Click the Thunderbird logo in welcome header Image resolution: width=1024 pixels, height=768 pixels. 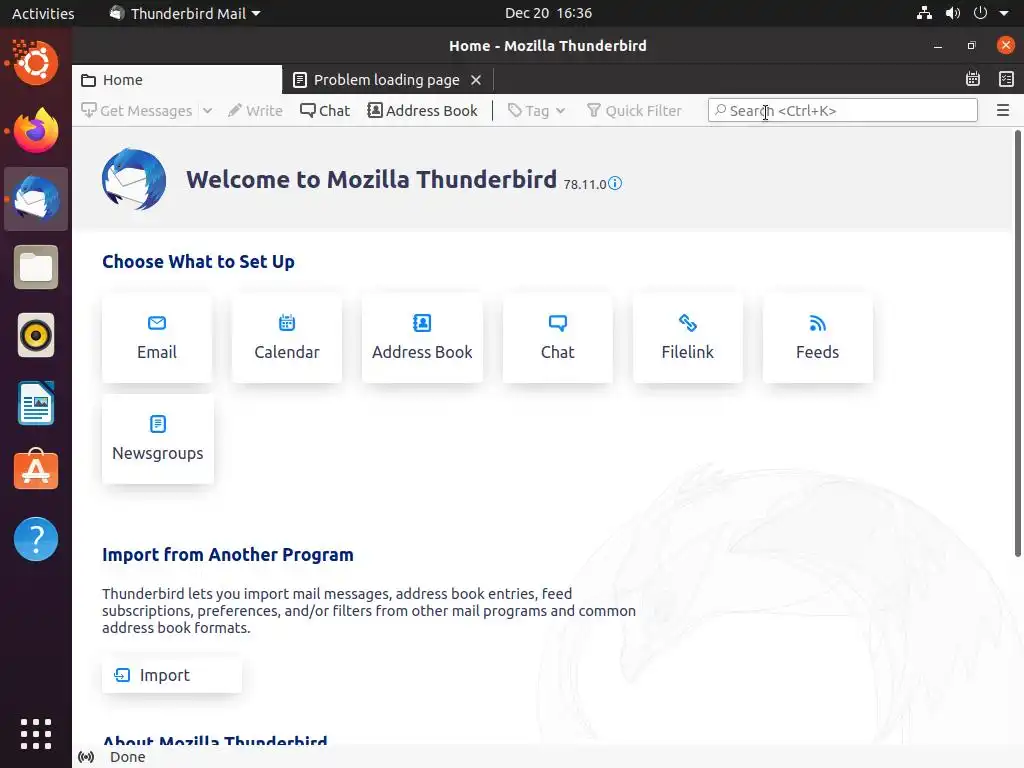click(134, 180)
